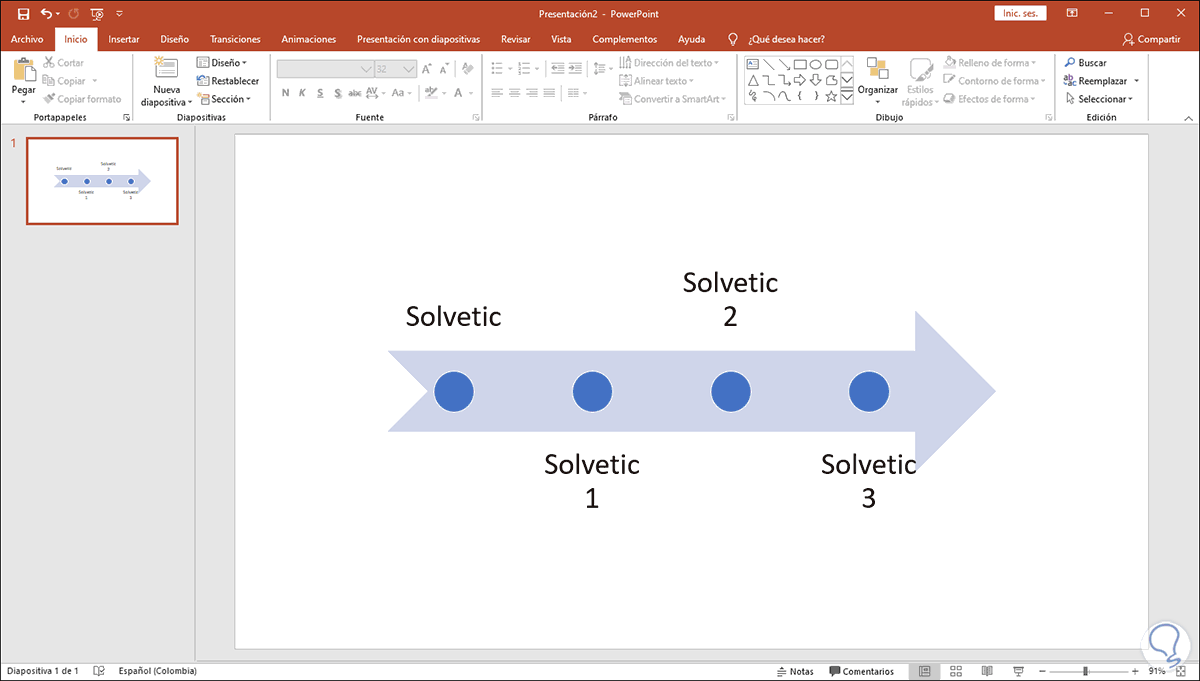Align text left
The image size is (1200, 681).
coord(497,93)
